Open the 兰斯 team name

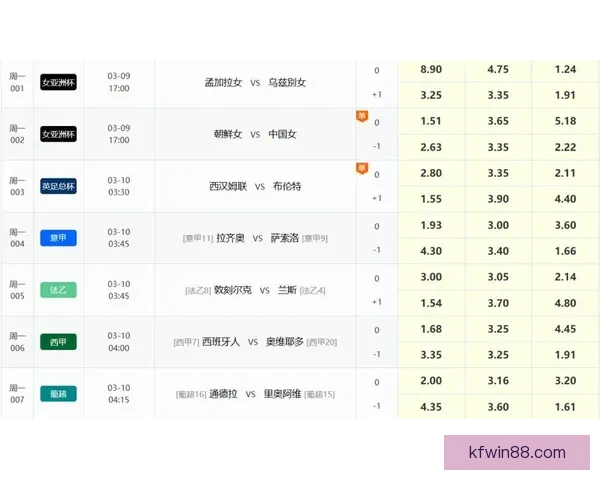point(287,290)
